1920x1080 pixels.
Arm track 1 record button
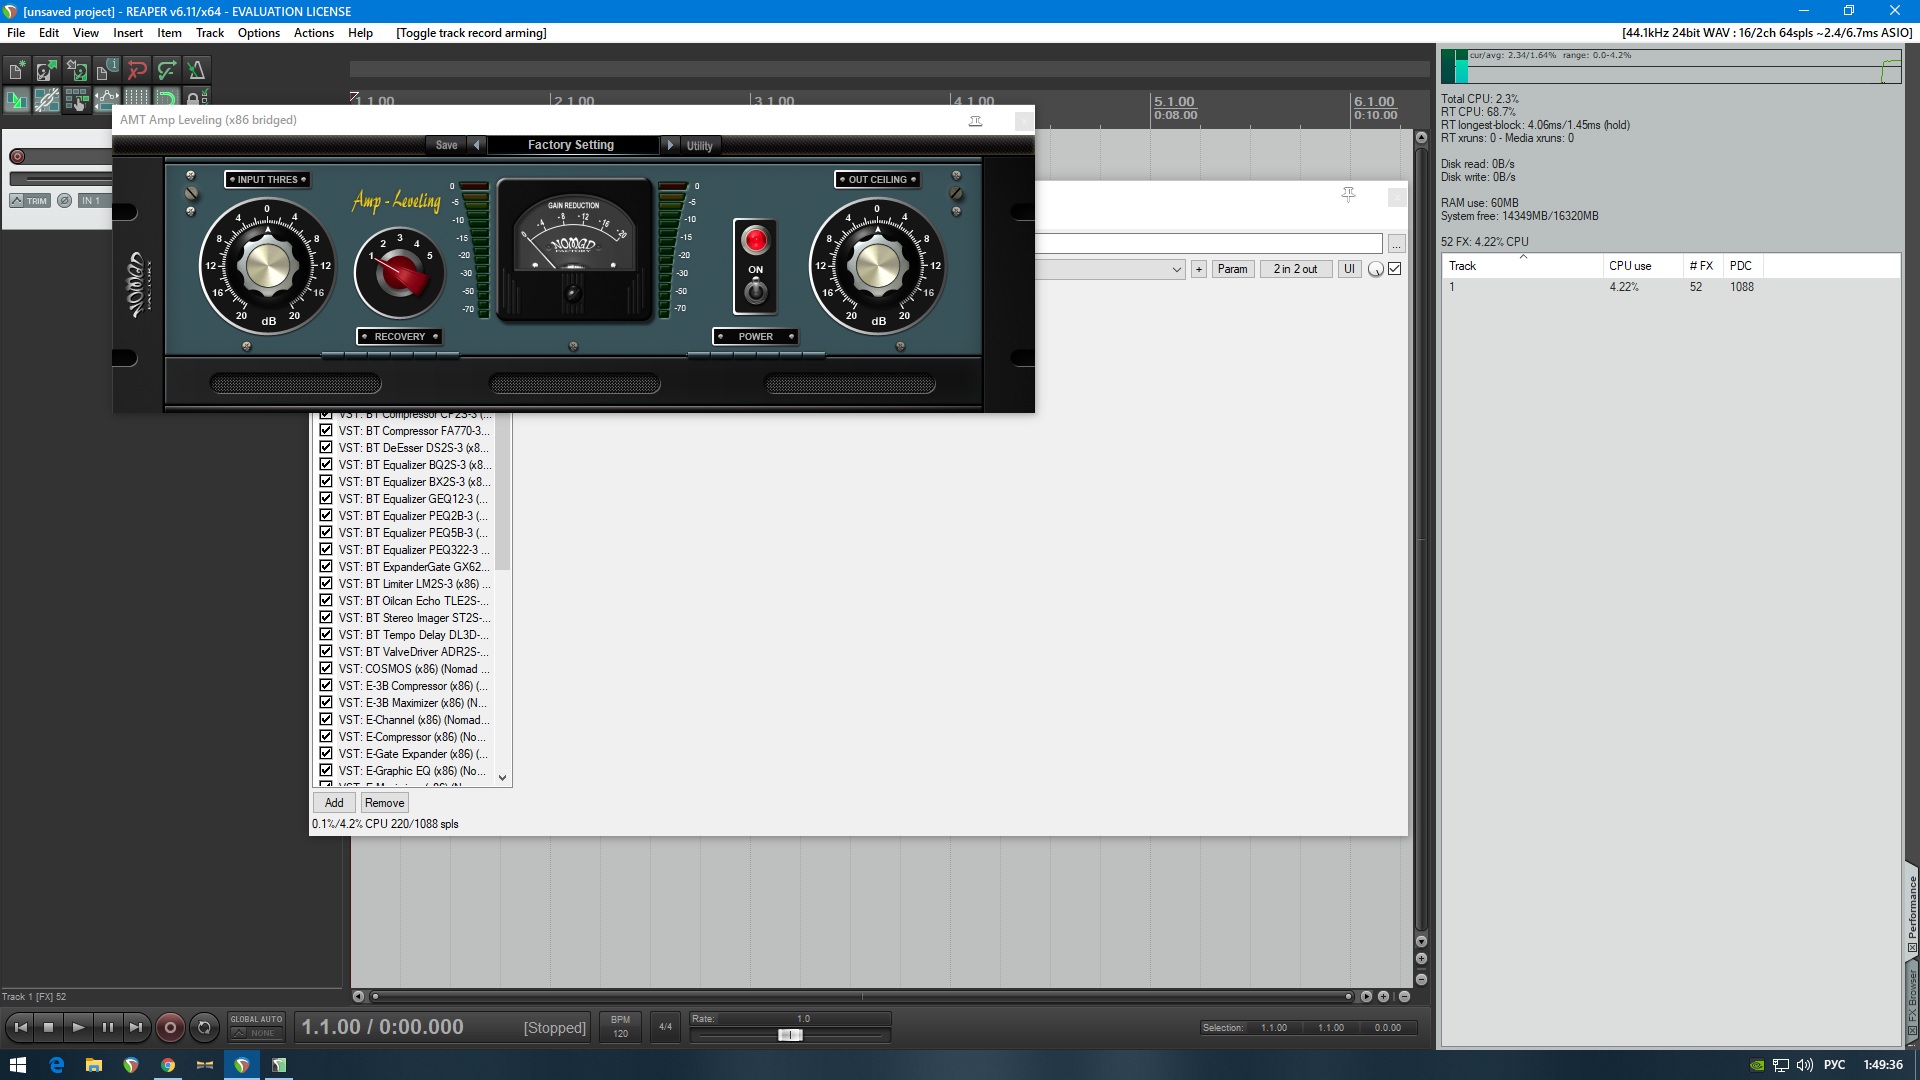[17, 156]
